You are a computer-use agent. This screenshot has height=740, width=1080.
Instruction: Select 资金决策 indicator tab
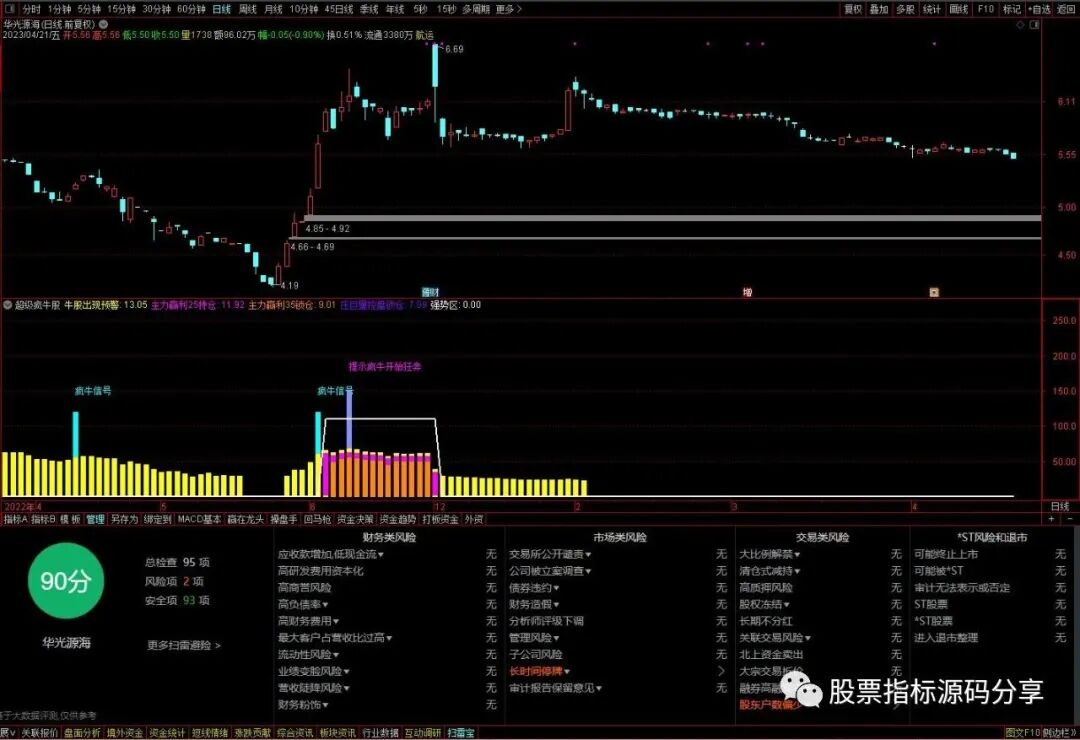click(355, 520)
